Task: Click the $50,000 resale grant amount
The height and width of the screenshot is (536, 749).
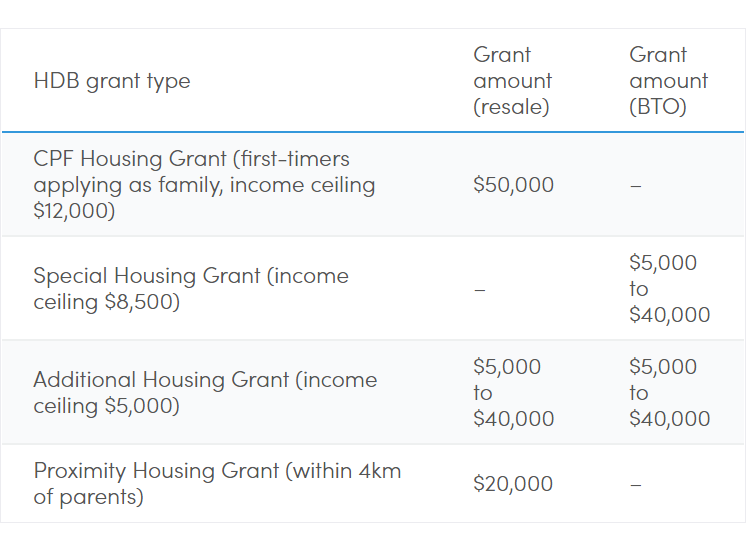Action: [513, 185]
